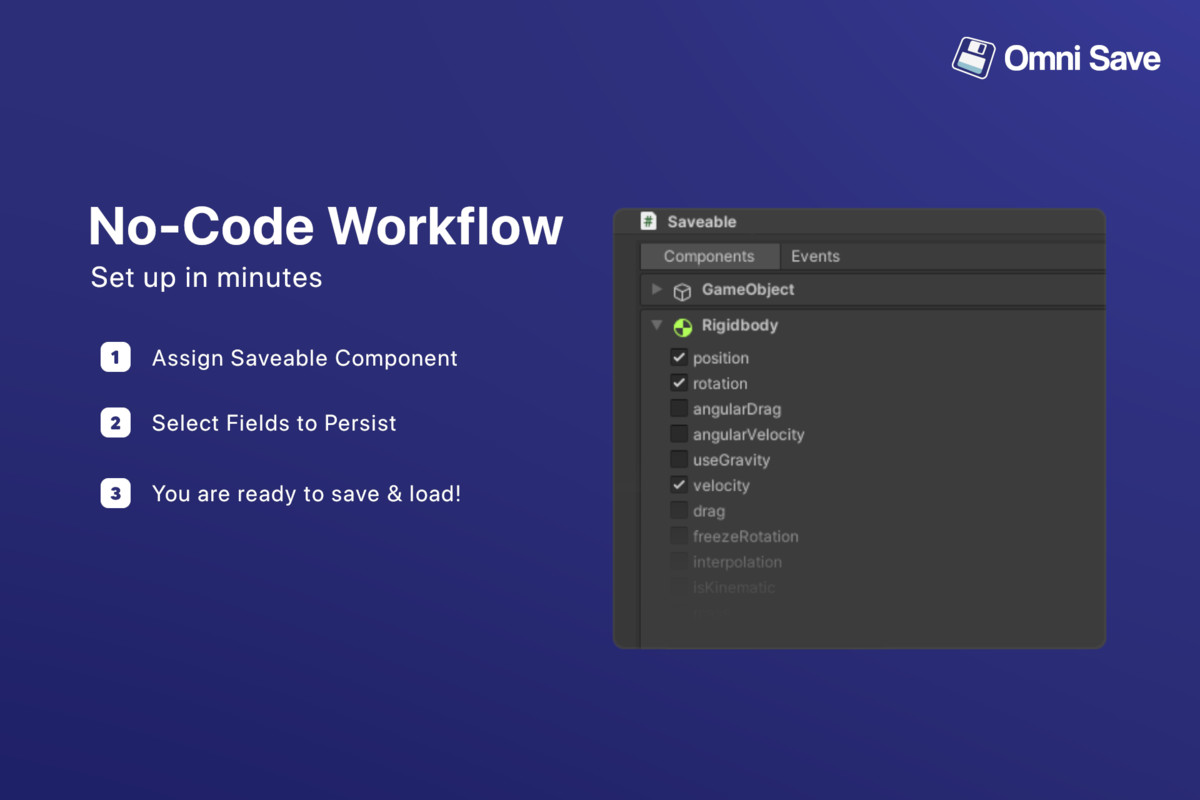Click the GameObject cube icon
Screen dimensions: 1200x800
coord(682,291)
